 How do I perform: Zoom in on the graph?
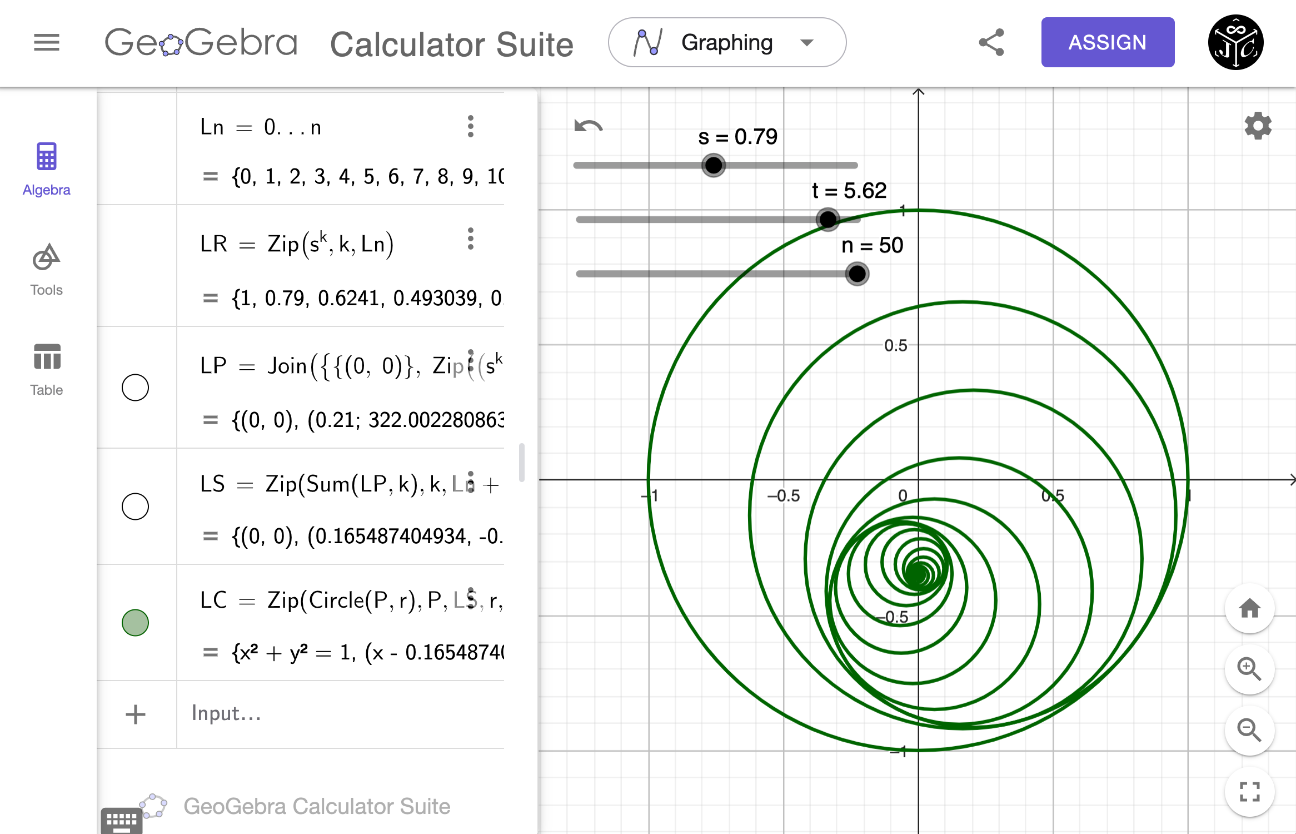pyautogui.click(x=1249, y=669)
